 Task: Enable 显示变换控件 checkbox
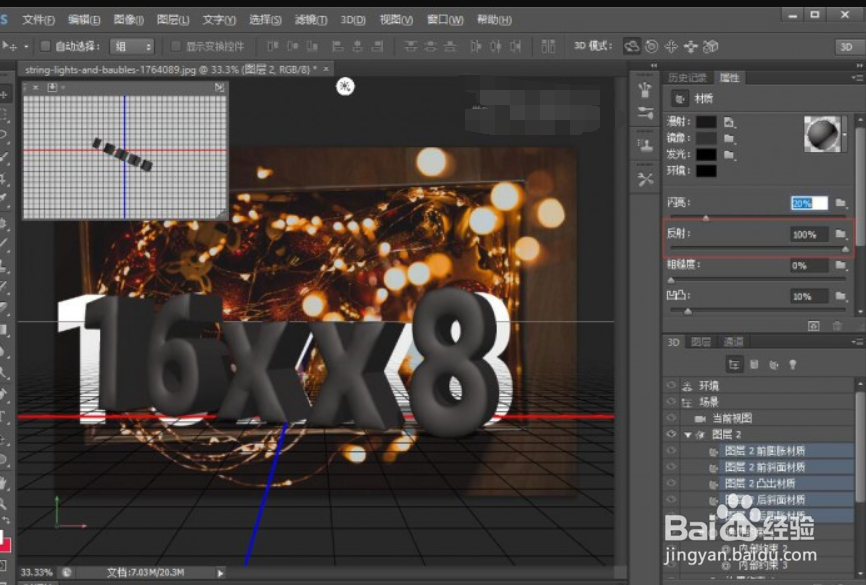click(176, 46)
